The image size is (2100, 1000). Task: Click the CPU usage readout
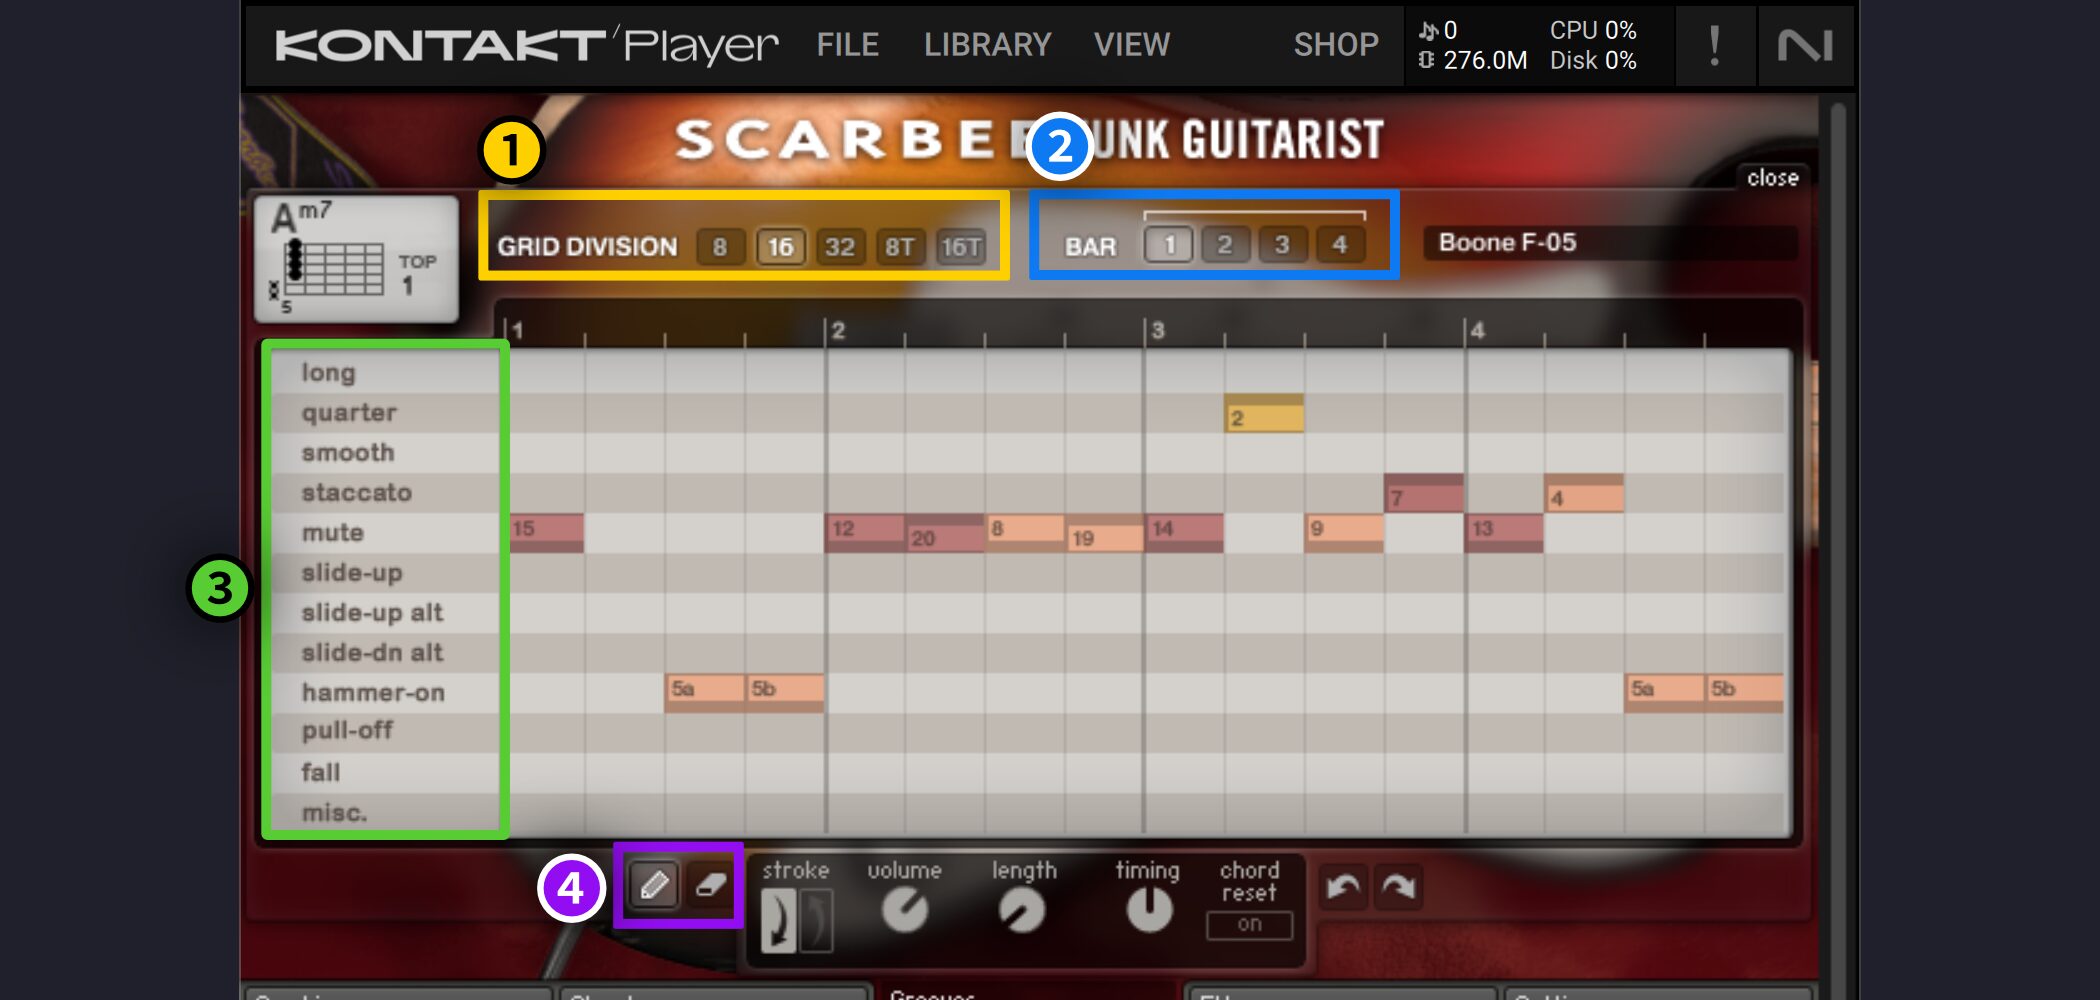coord(1593,31)
